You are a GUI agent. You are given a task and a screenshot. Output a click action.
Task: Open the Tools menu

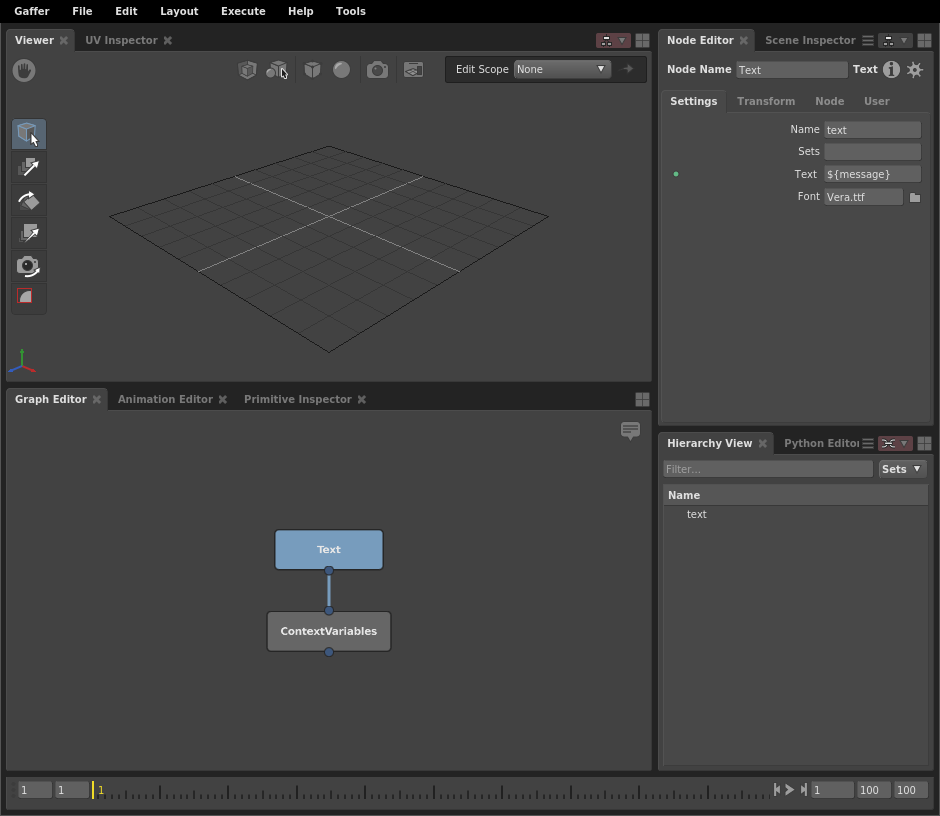(x=350, y=11)
